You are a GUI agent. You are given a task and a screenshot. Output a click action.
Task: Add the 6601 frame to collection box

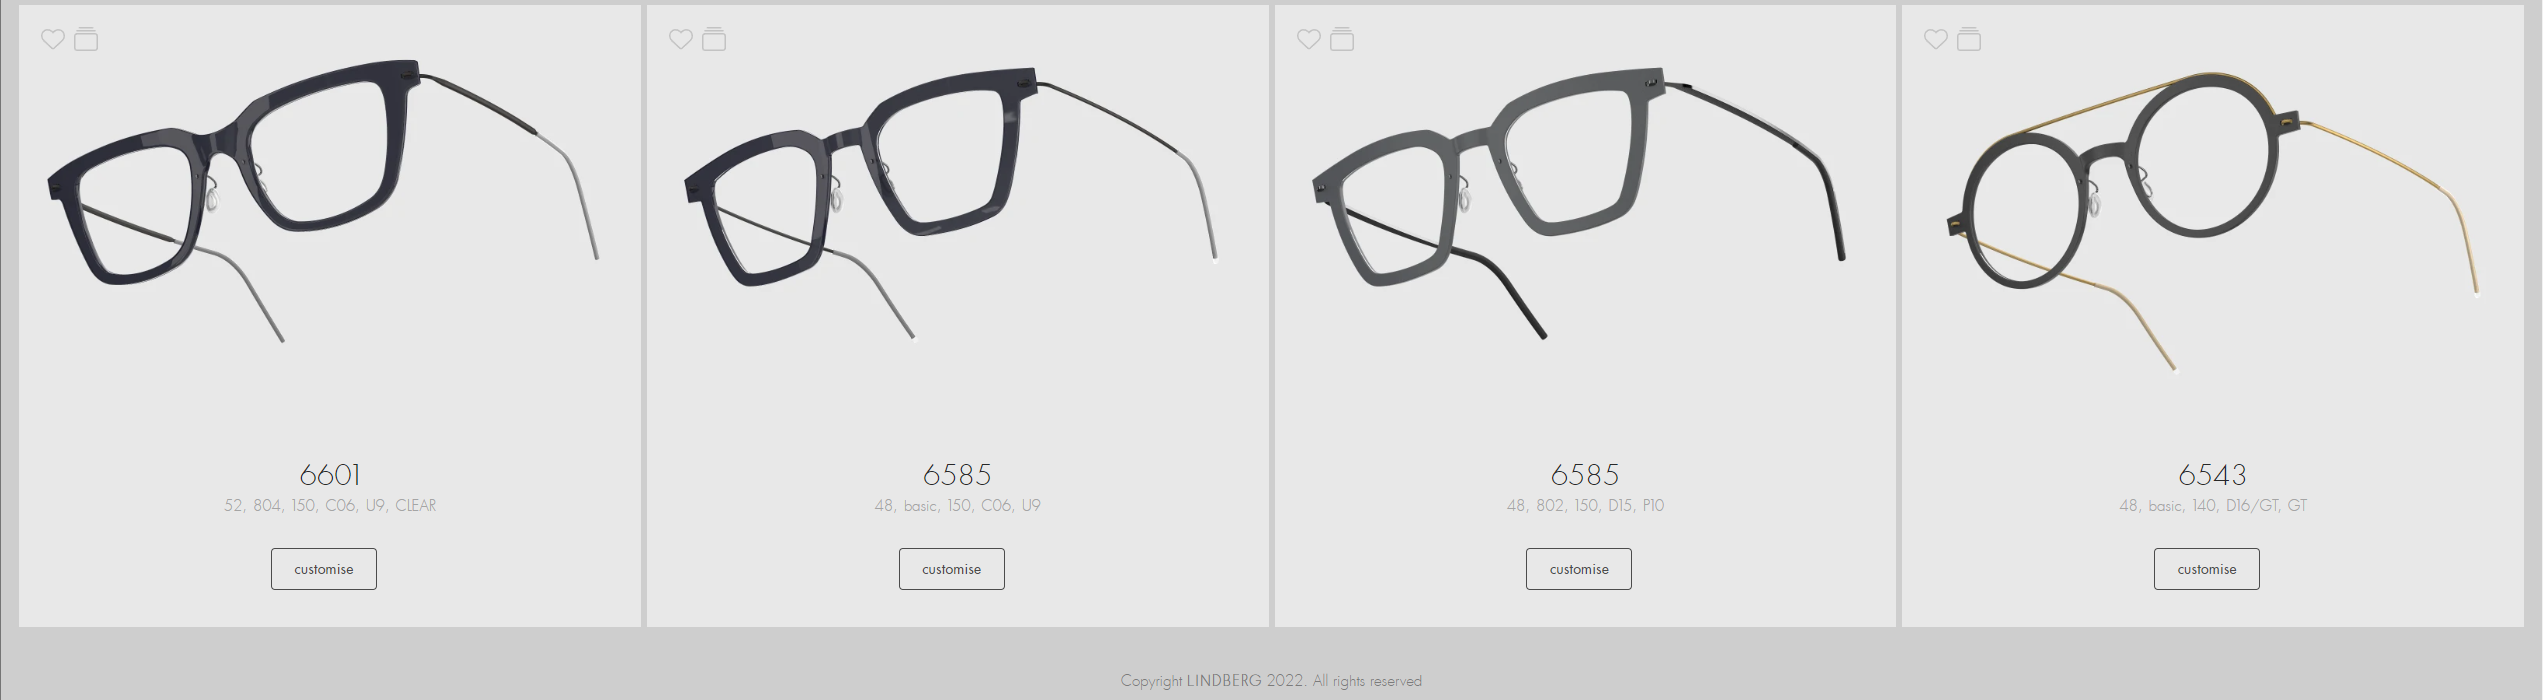pos(87,39)
